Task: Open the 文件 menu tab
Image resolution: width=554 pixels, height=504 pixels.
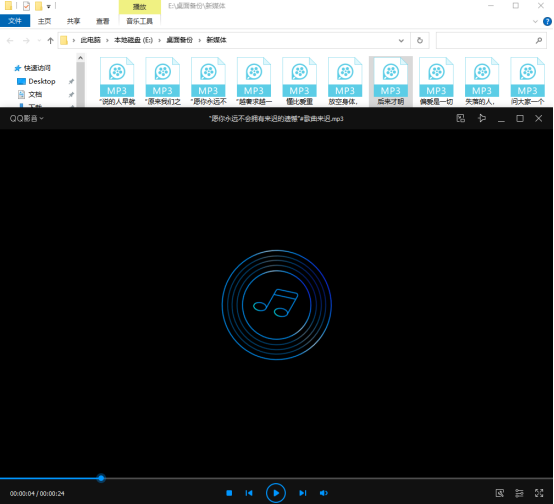Action: pyautogui.click(x=15, y=21)
